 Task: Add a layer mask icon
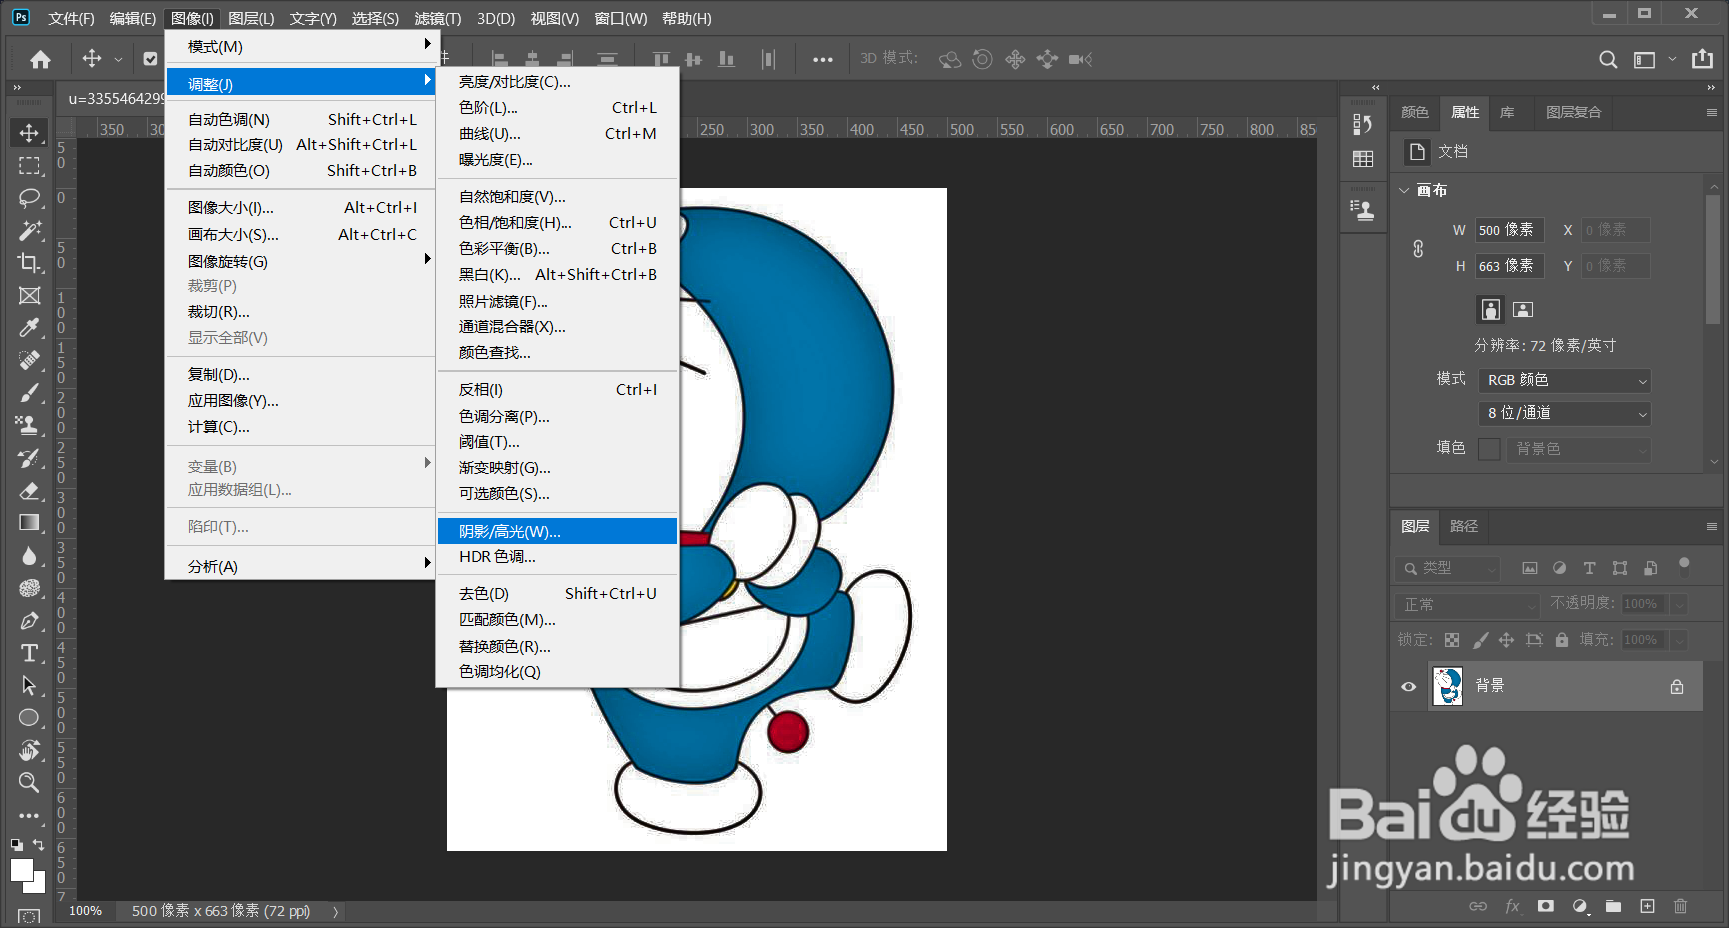click(x=1546, y=906)
